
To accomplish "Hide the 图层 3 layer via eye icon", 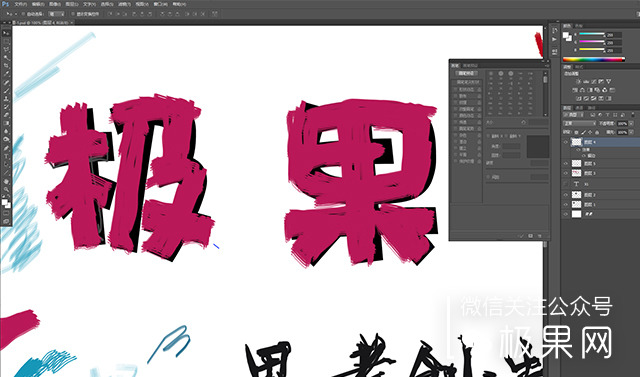I will (566, 173).
